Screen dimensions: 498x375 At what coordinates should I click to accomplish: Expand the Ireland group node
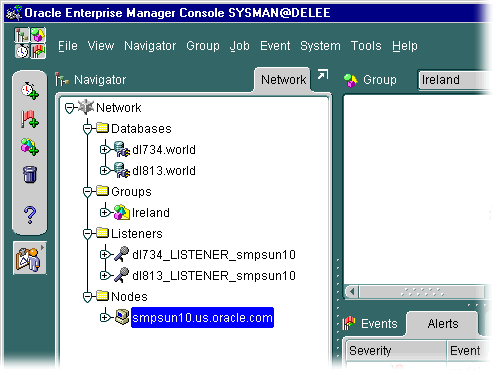(105, 213)
